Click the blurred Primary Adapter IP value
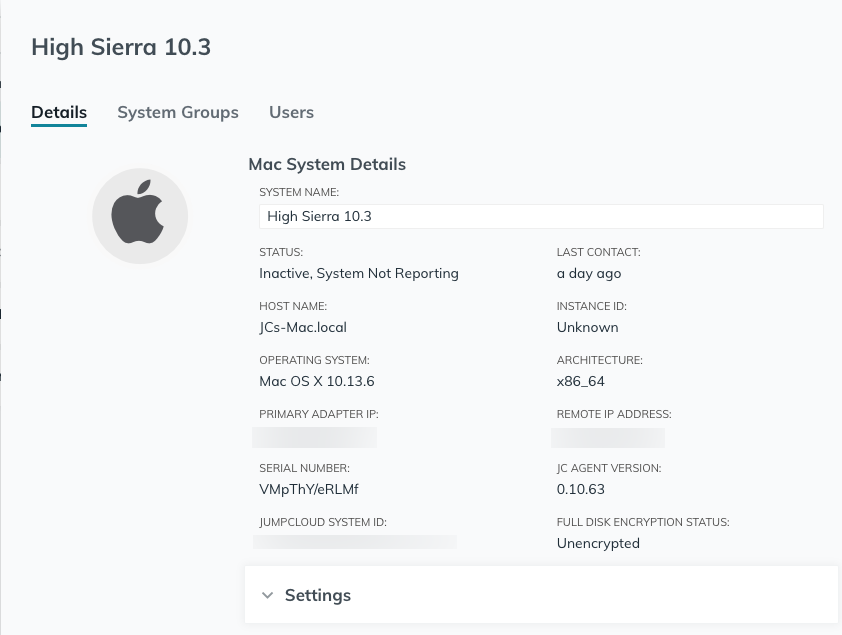 (x=315, y=437)
